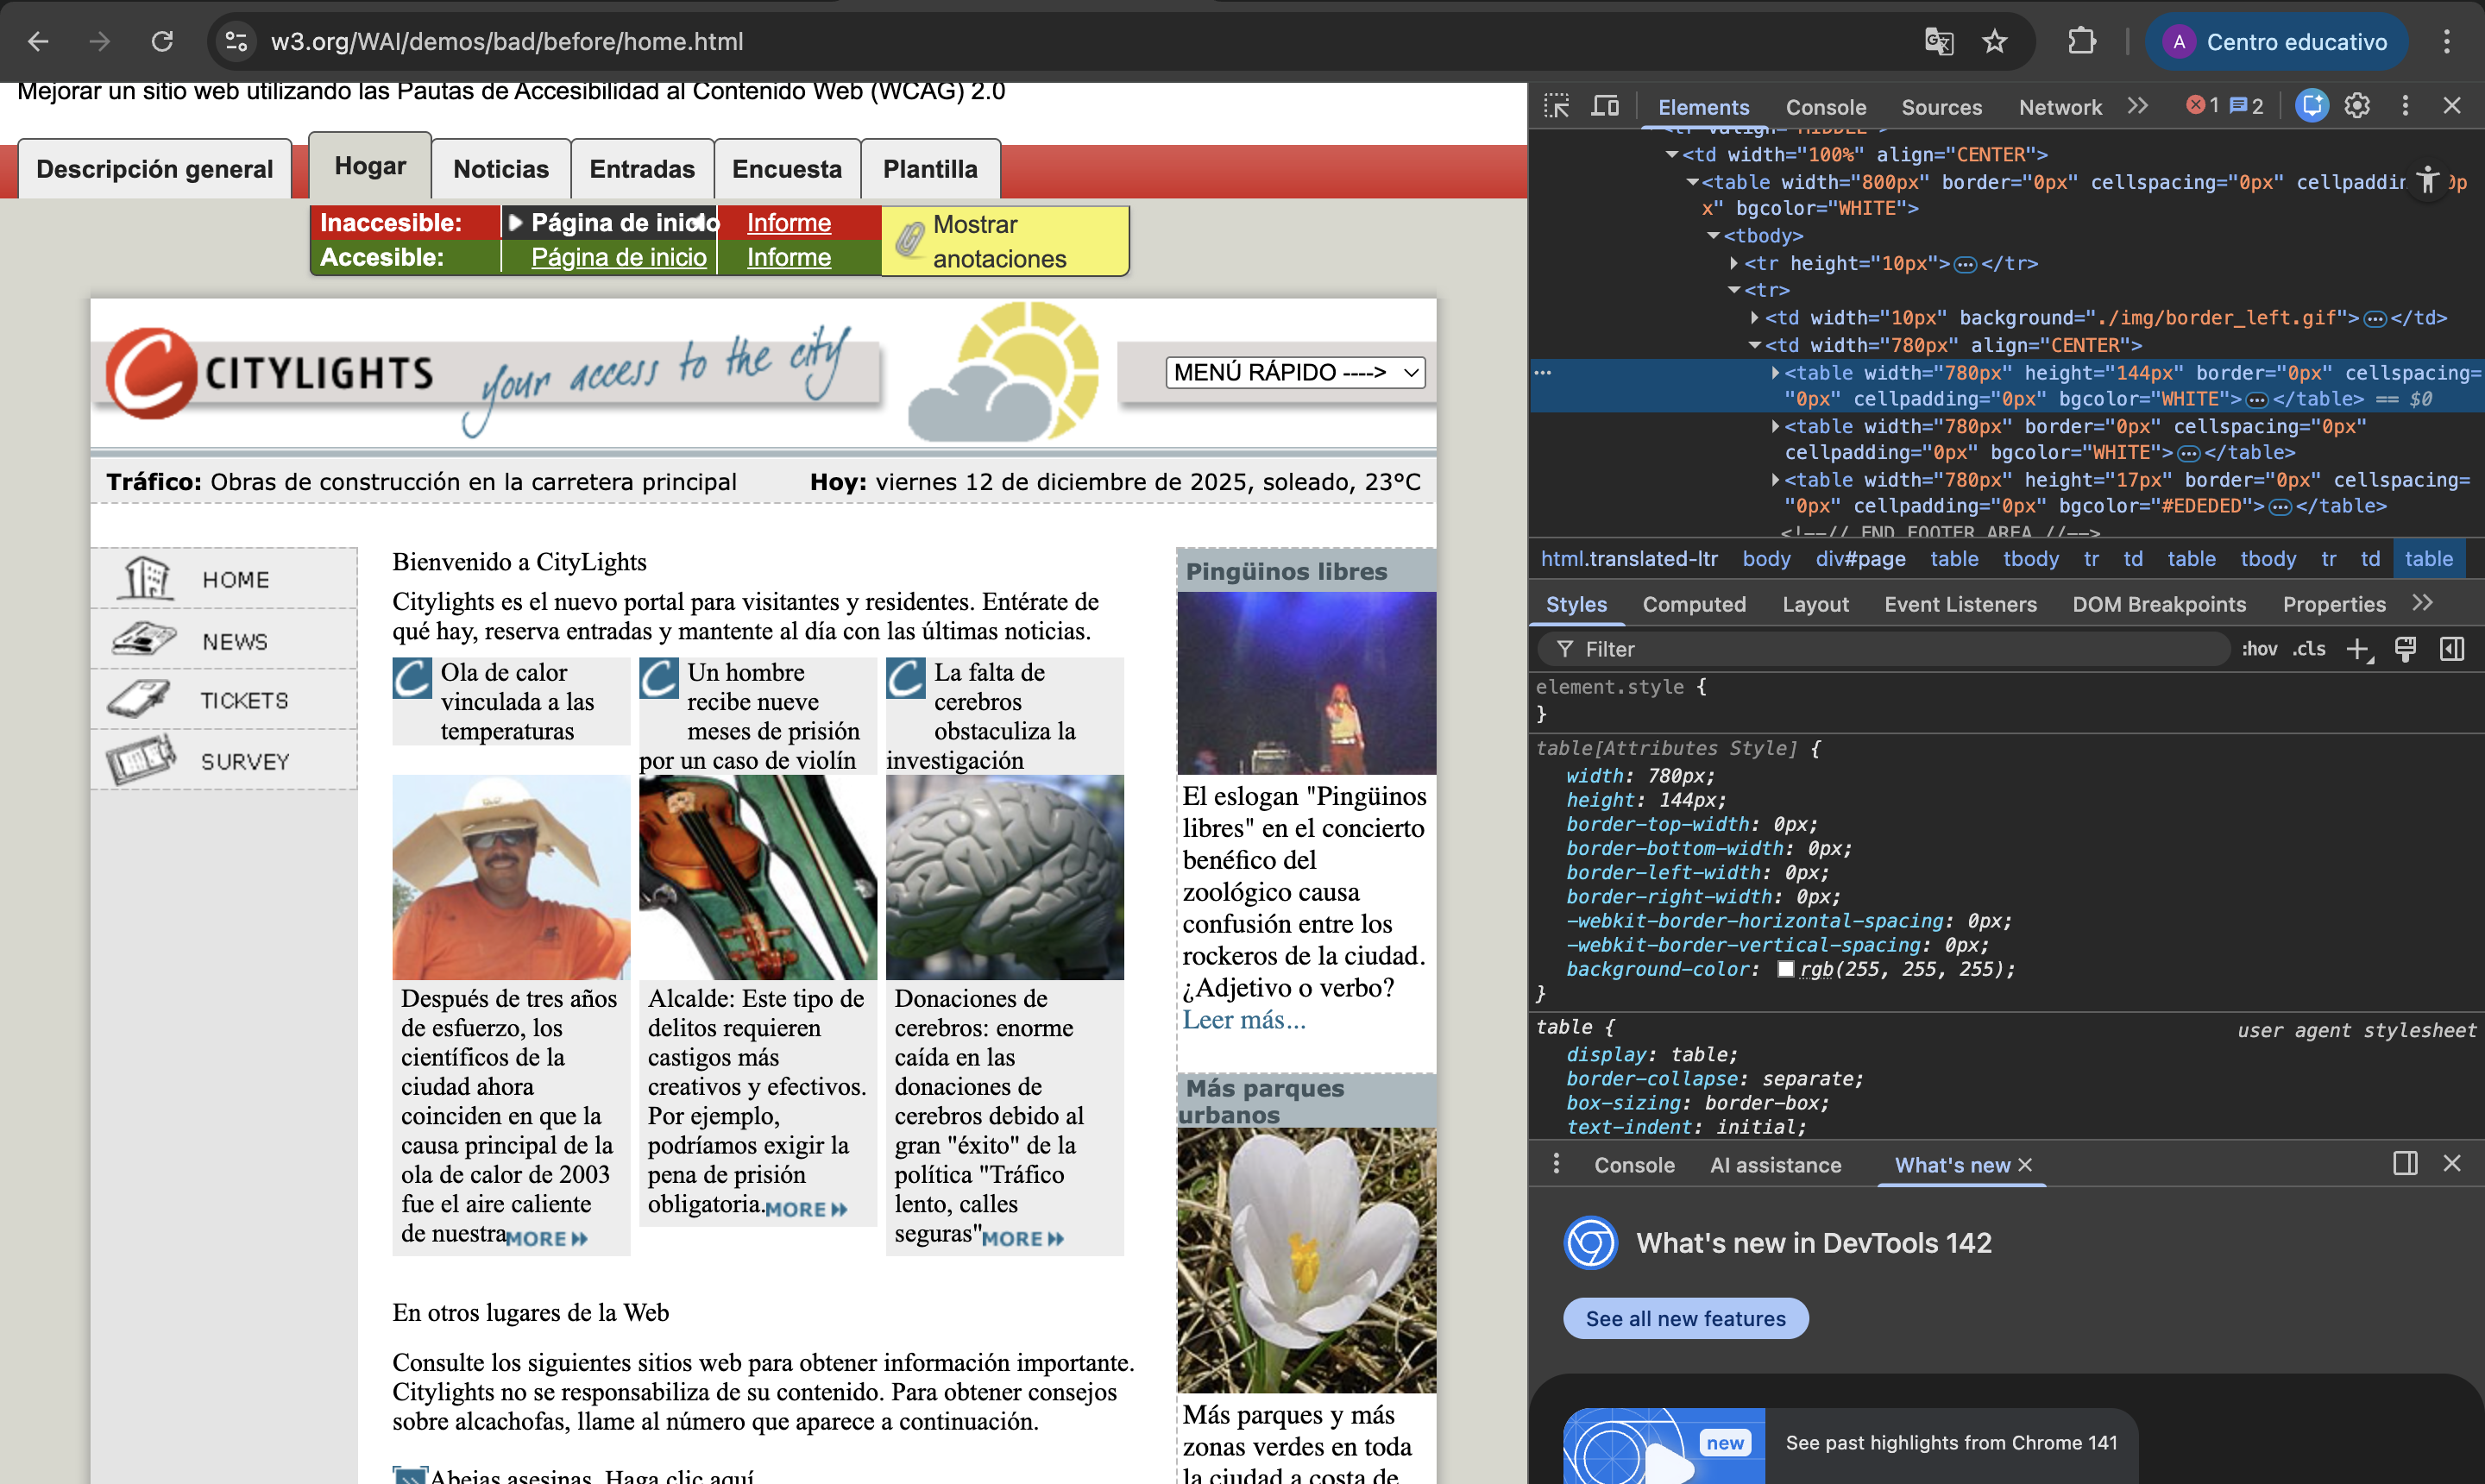This screenshot has width=2485, height=1484.
Task: Switch to the Console tab in DevTools
Action: point(1825,107)
